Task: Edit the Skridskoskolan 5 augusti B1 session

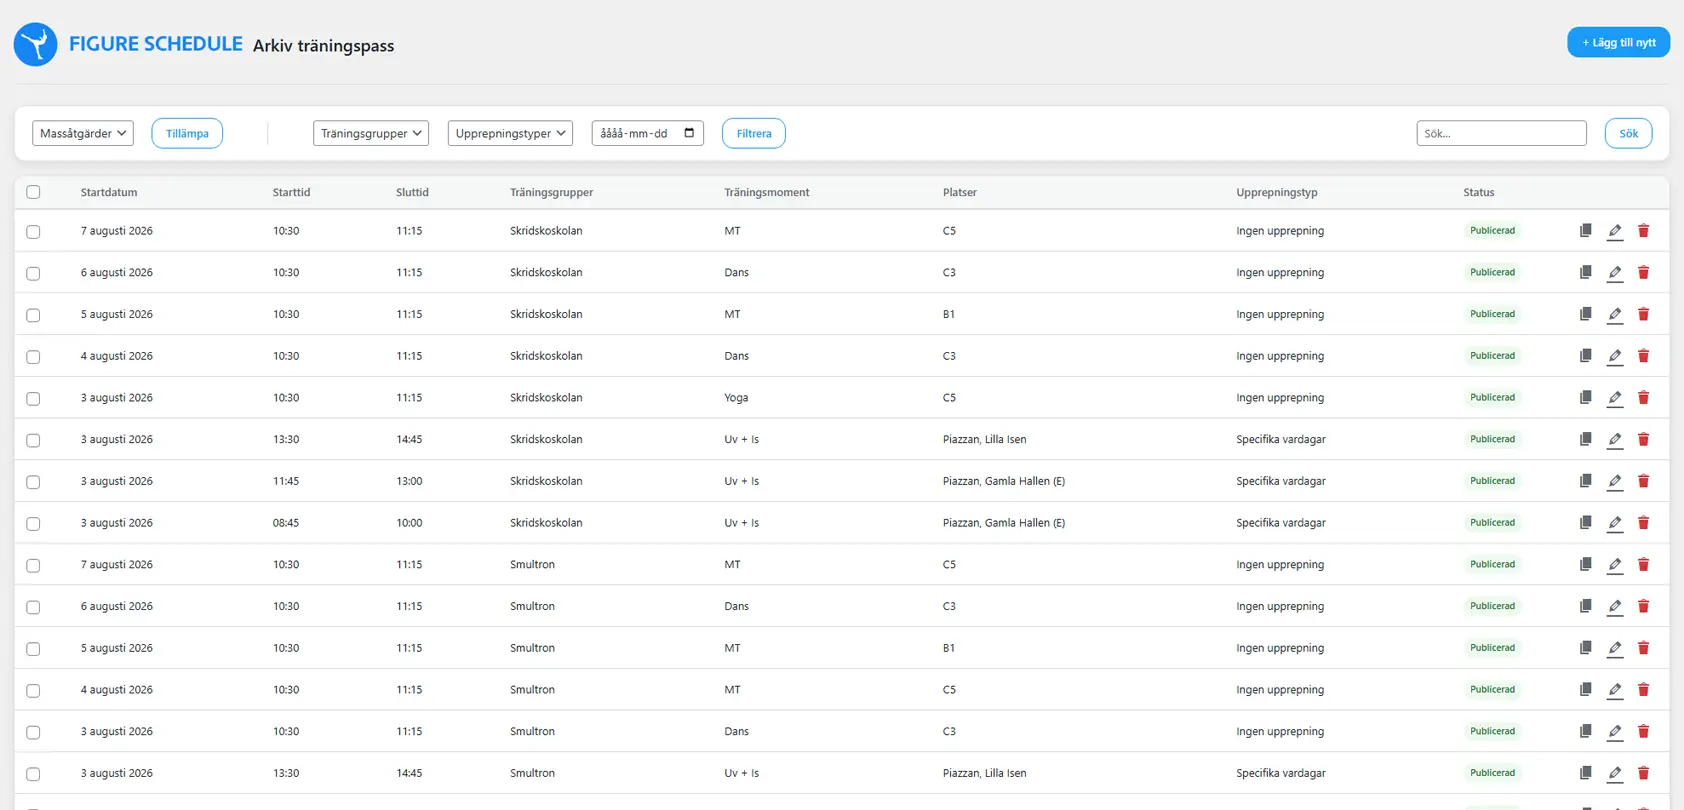Action: pyautogui.click(x=1615, y=315)
